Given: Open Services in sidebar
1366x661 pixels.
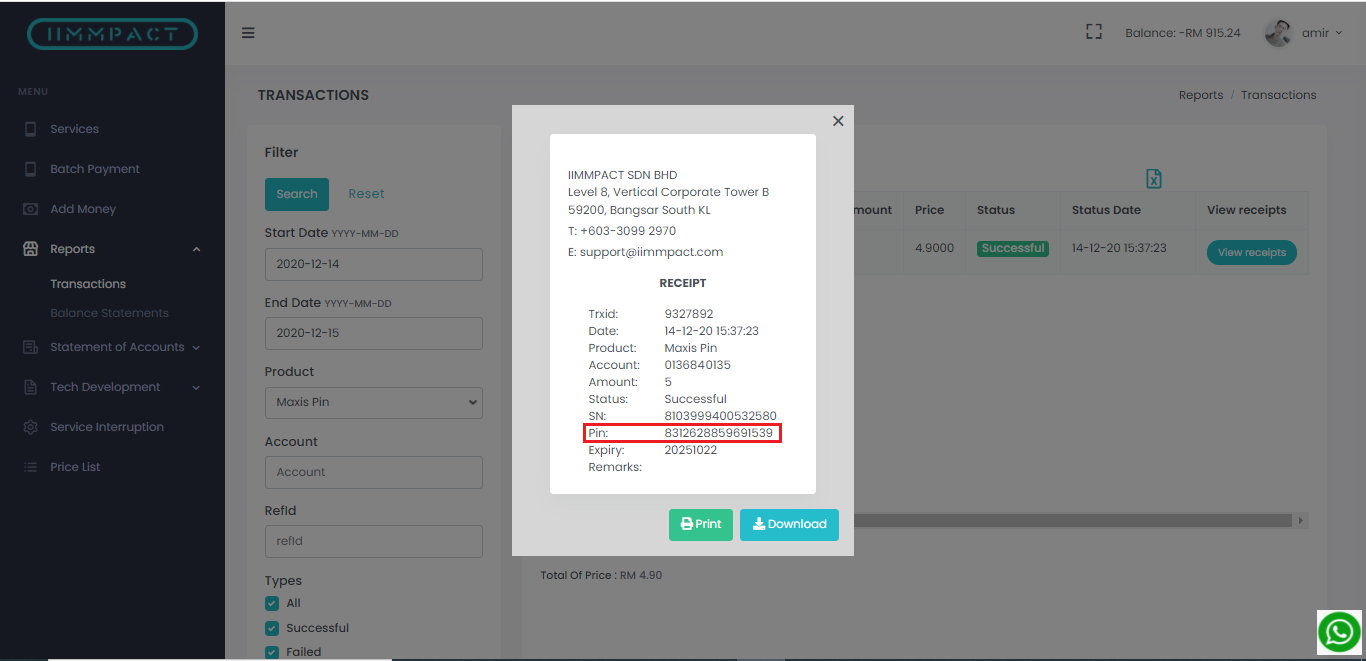Looking at the screenshot, I should point(75,129).
